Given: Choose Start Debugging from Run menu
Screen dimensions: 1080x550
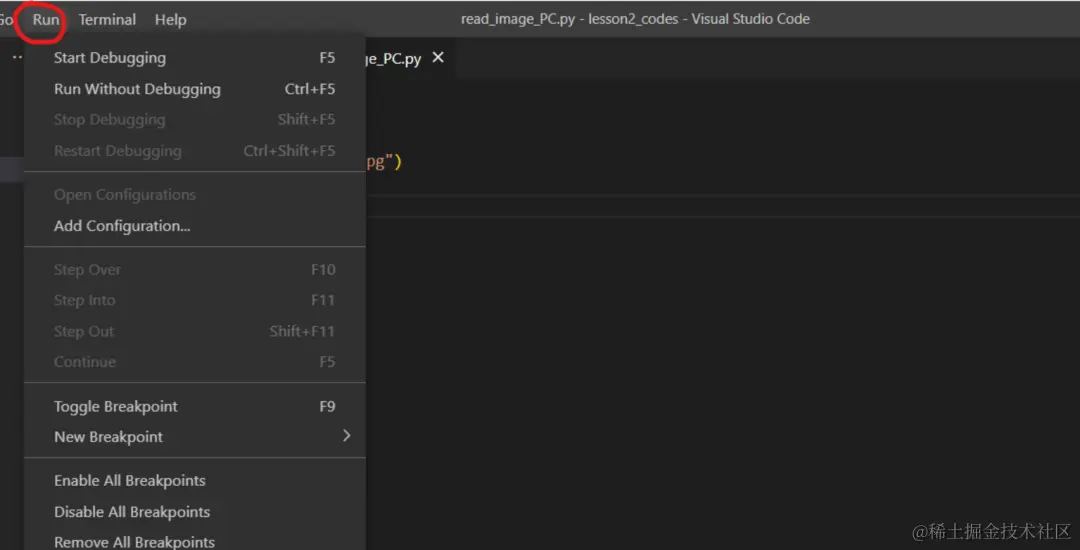Looking at the screenshot, I should point(195,58).
